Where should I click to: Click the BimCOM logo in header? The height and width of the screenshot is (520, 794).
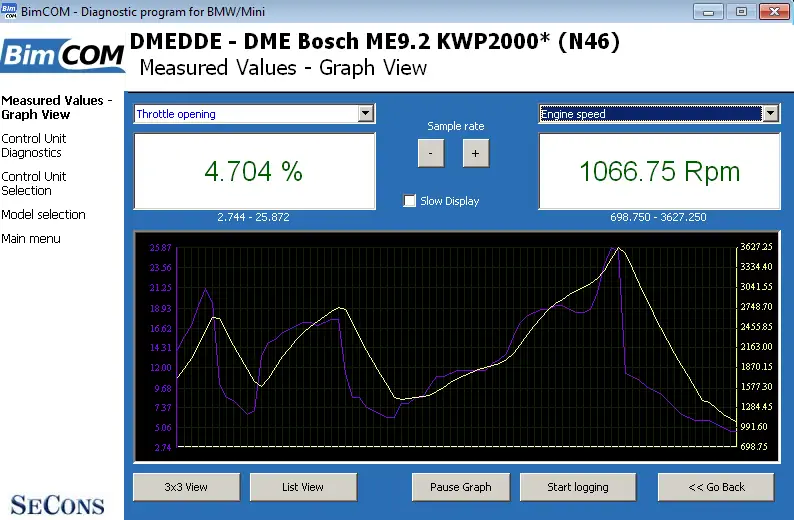point(63,55)
